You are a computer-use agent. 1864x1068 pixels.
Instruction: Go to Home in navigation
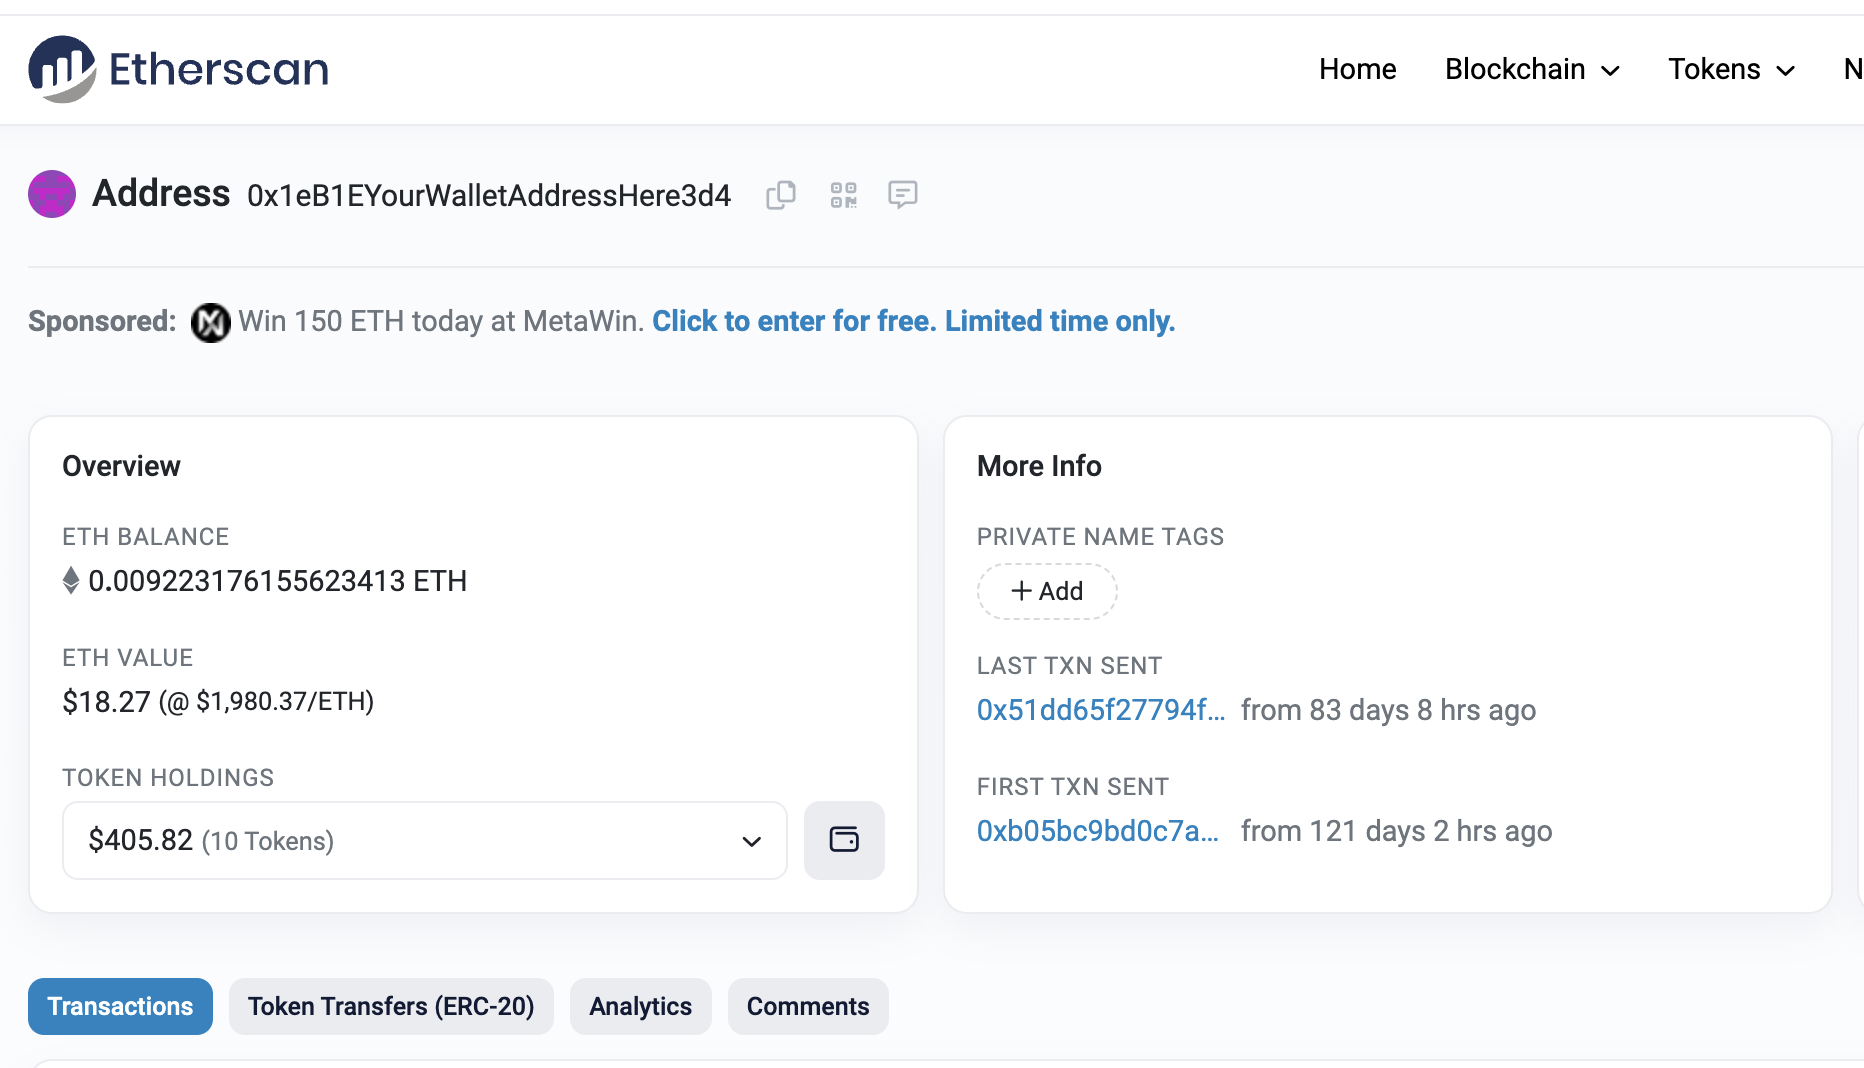(x=1357, y=69)
